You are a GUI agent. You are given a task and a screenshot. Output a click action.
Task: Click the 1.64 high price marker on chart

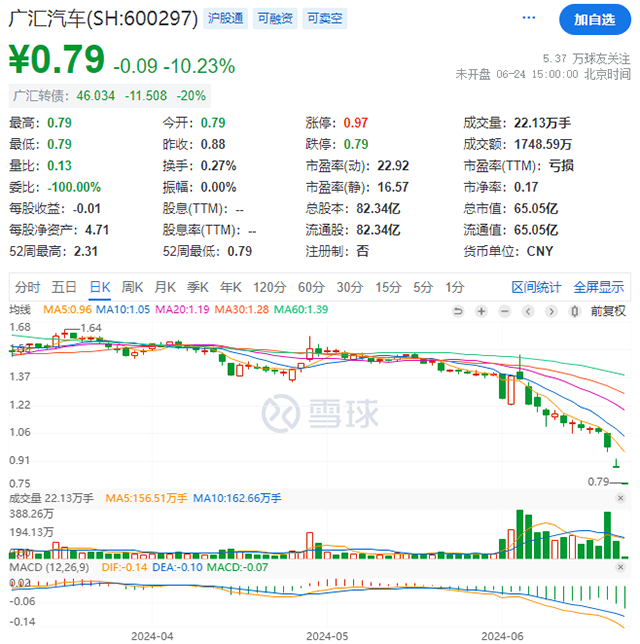click(x=91, y=328)
